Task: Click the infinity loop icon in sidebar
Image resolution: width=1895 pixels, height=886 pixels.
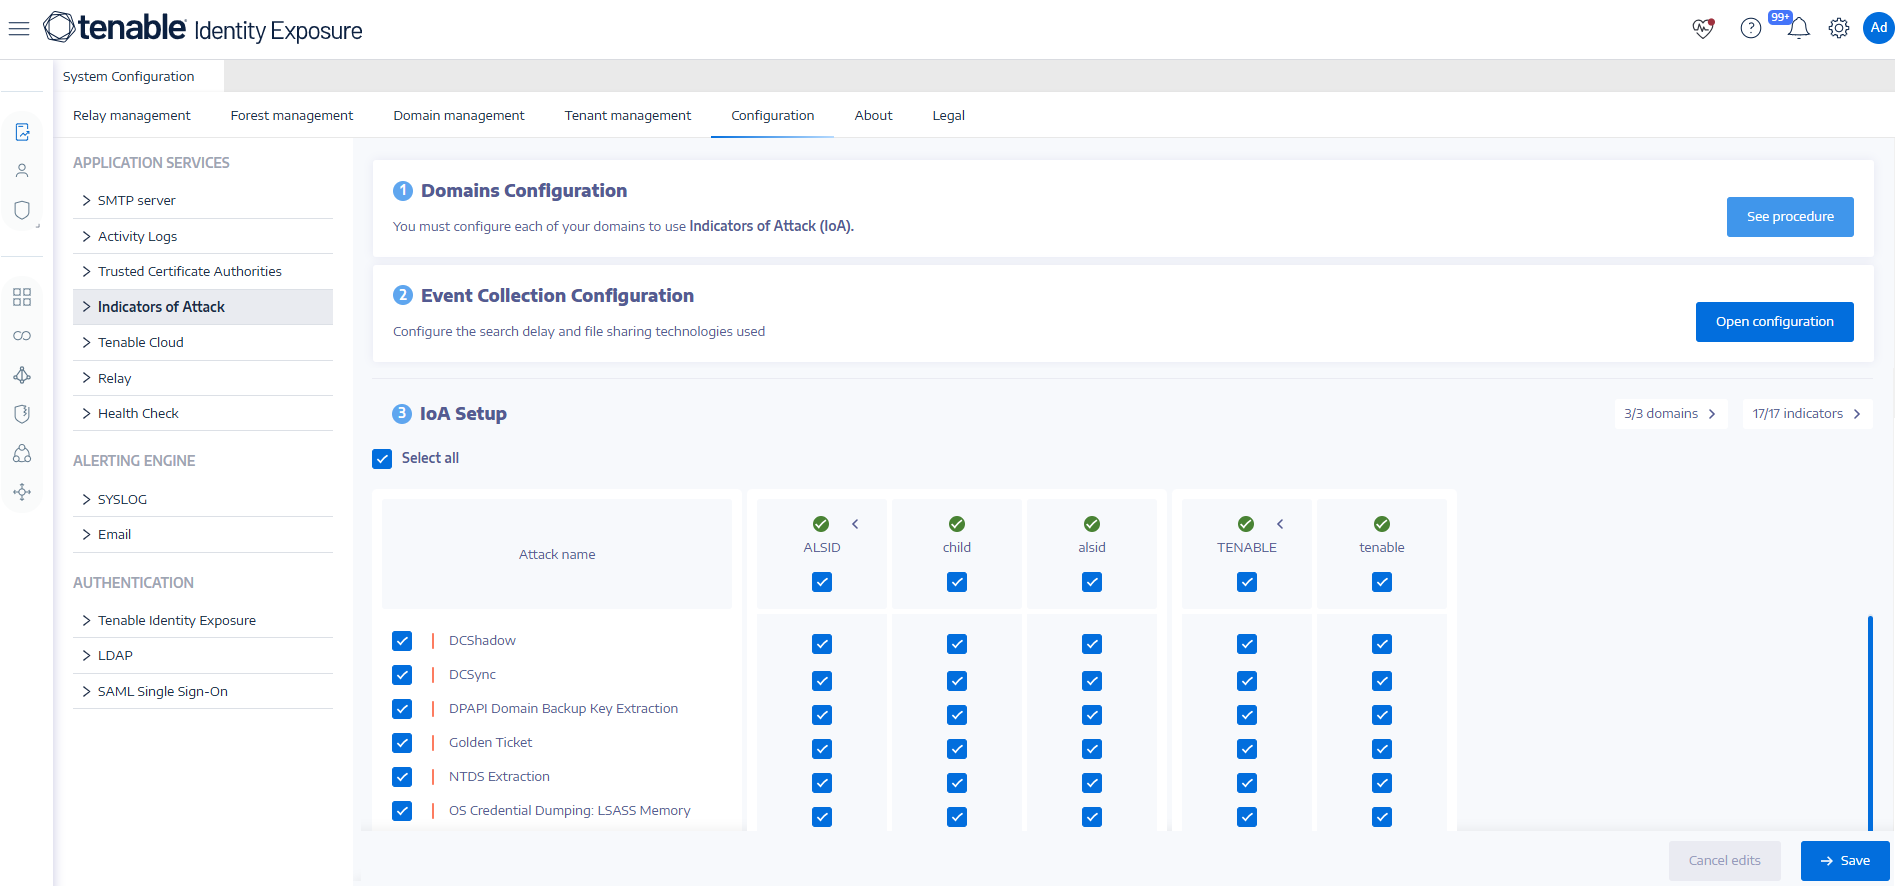Action: 22,336
